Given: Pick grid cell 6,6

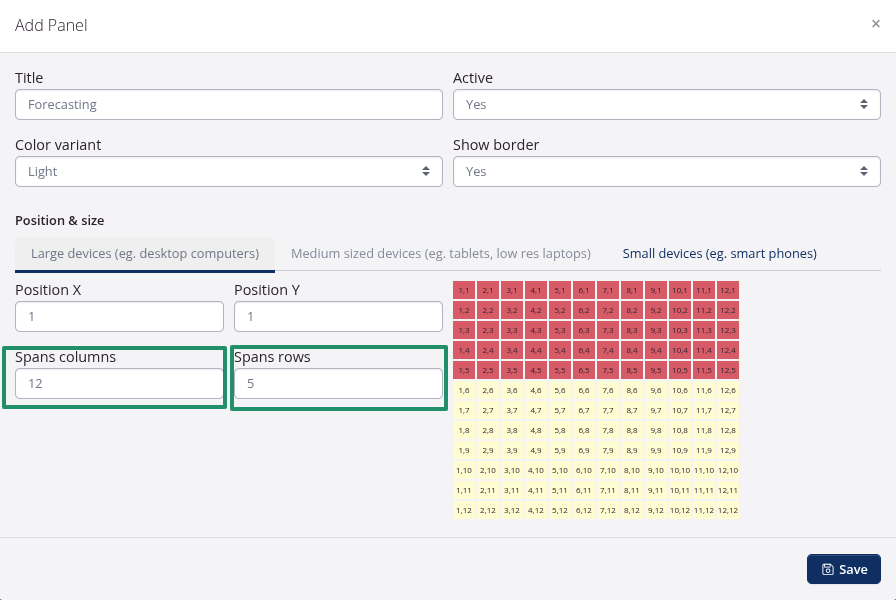Looking at the screenshot, I should 584,390.
